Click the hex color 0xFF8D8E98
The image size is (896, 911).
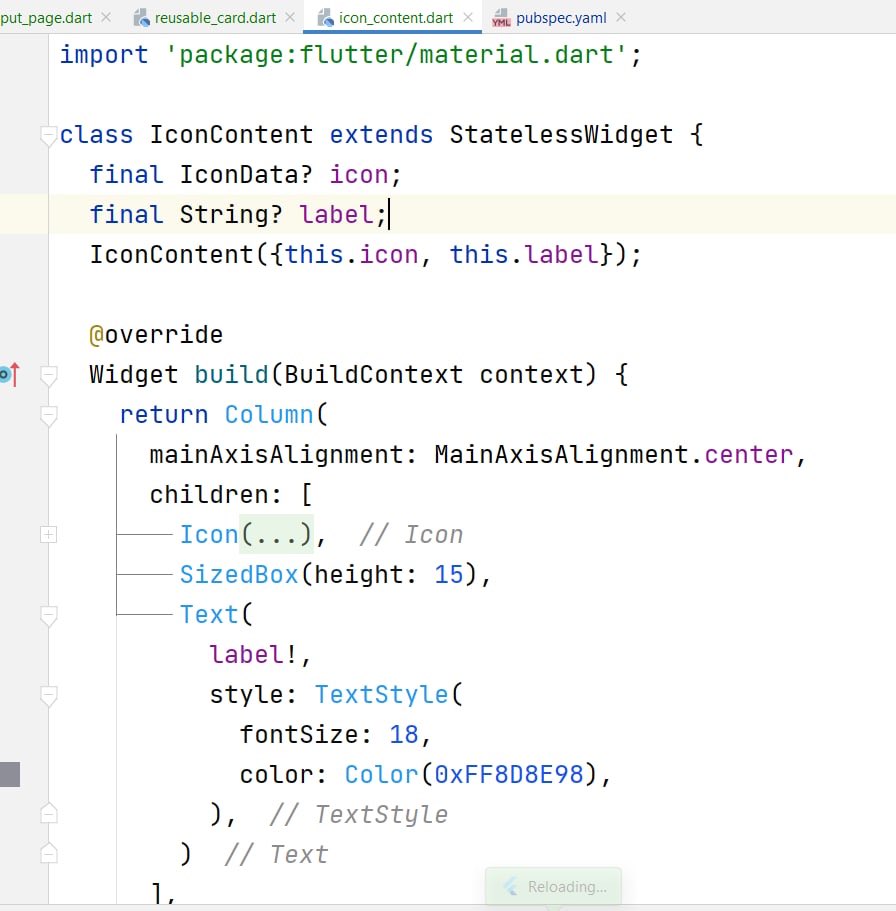coord(508,775)
